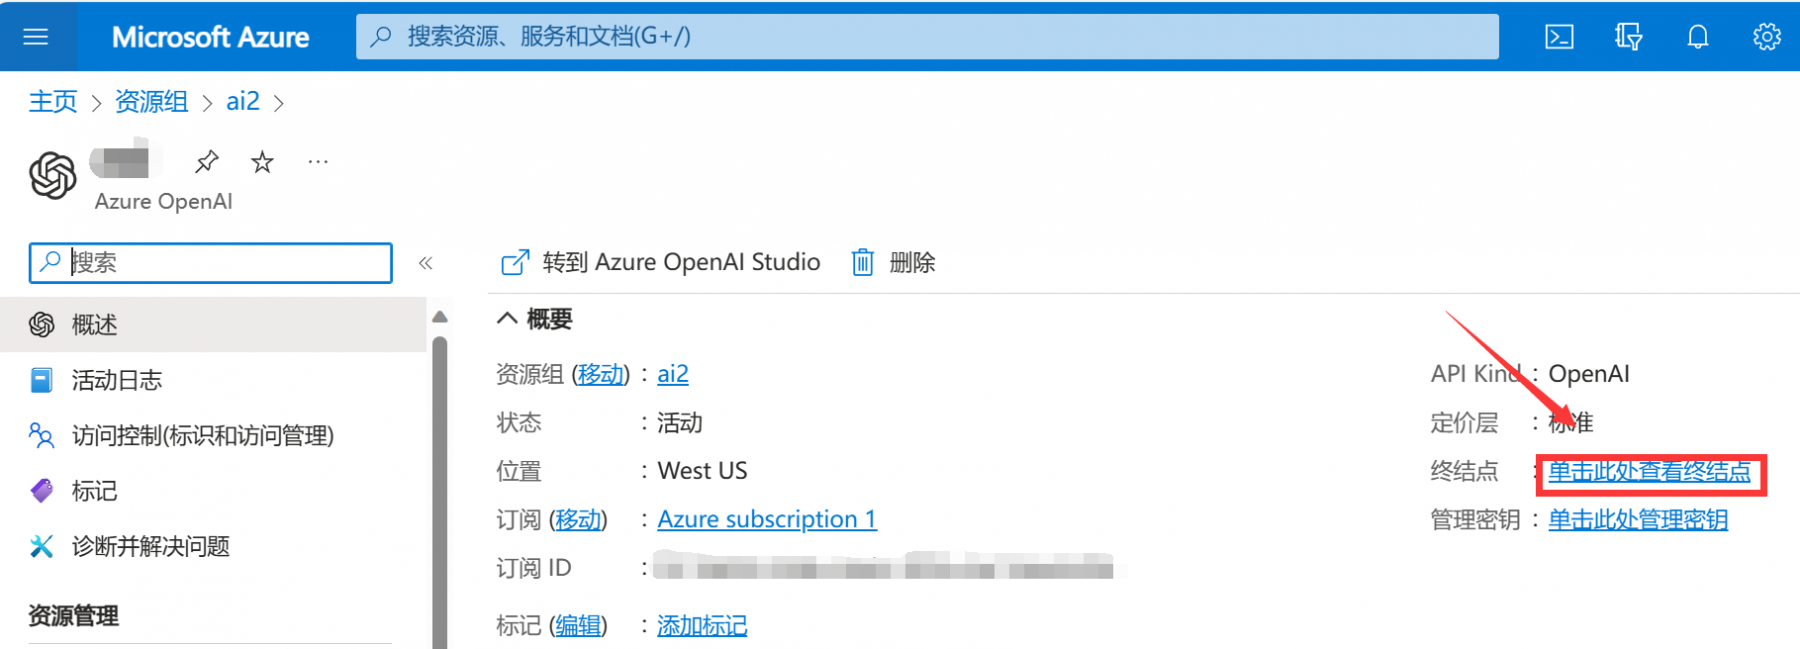Click the 活动 status value
The image size is (1800, 649).
coord(680,423)
